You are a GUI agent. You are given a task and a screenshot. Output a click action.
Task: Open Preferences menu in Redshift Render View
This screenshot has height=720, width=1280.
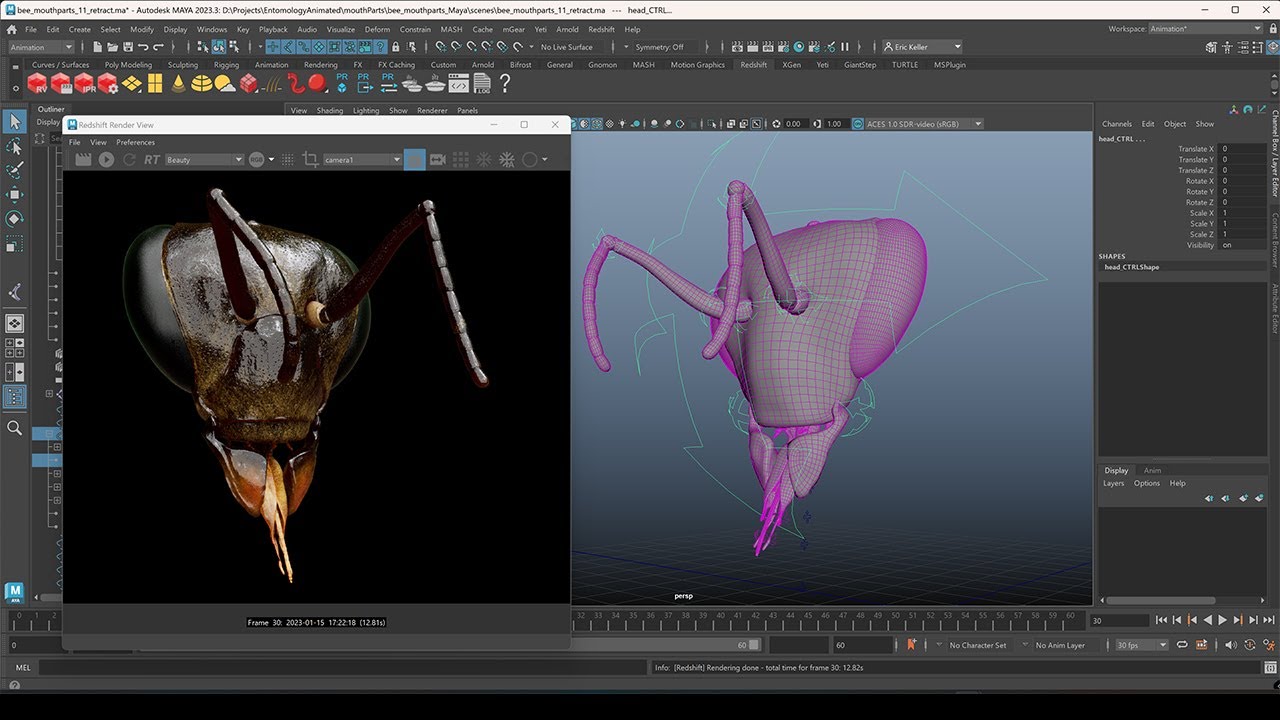[135, 142]
